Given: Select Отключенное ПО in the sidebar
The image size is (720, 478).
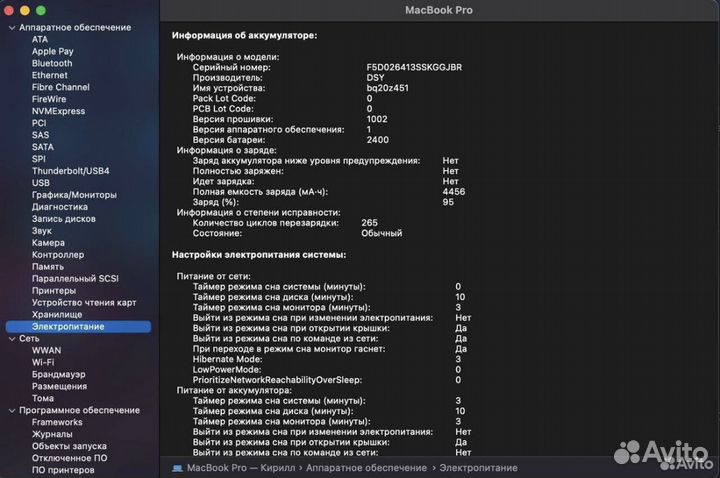Looking at the screenshot, I should pyautogui.click(x=69, y=458).
